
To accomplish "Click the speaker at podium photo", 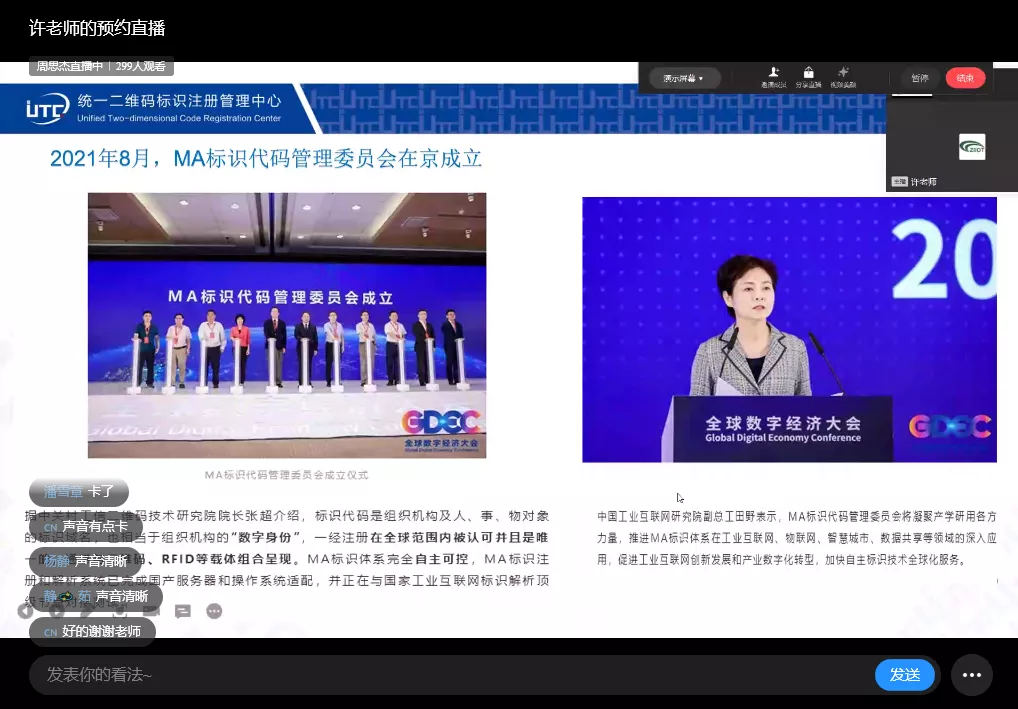I will [789, 330].
